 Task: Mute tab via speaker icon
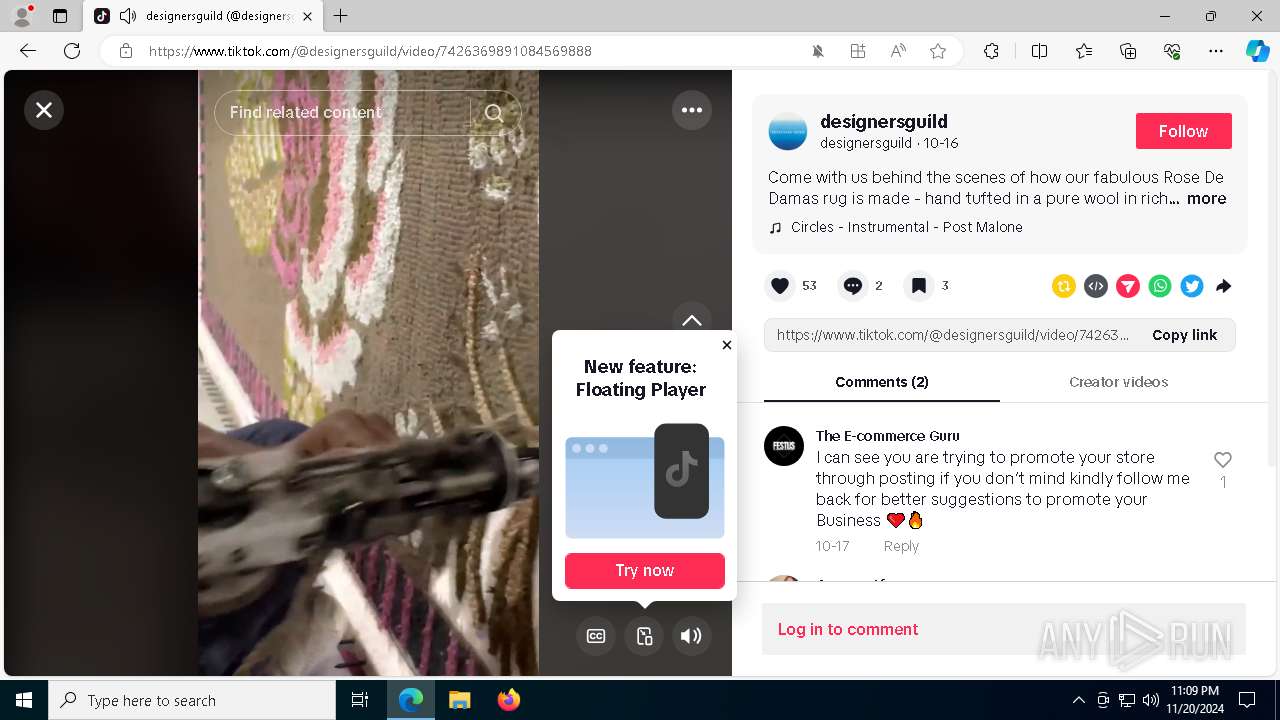[x=128, y=16]
